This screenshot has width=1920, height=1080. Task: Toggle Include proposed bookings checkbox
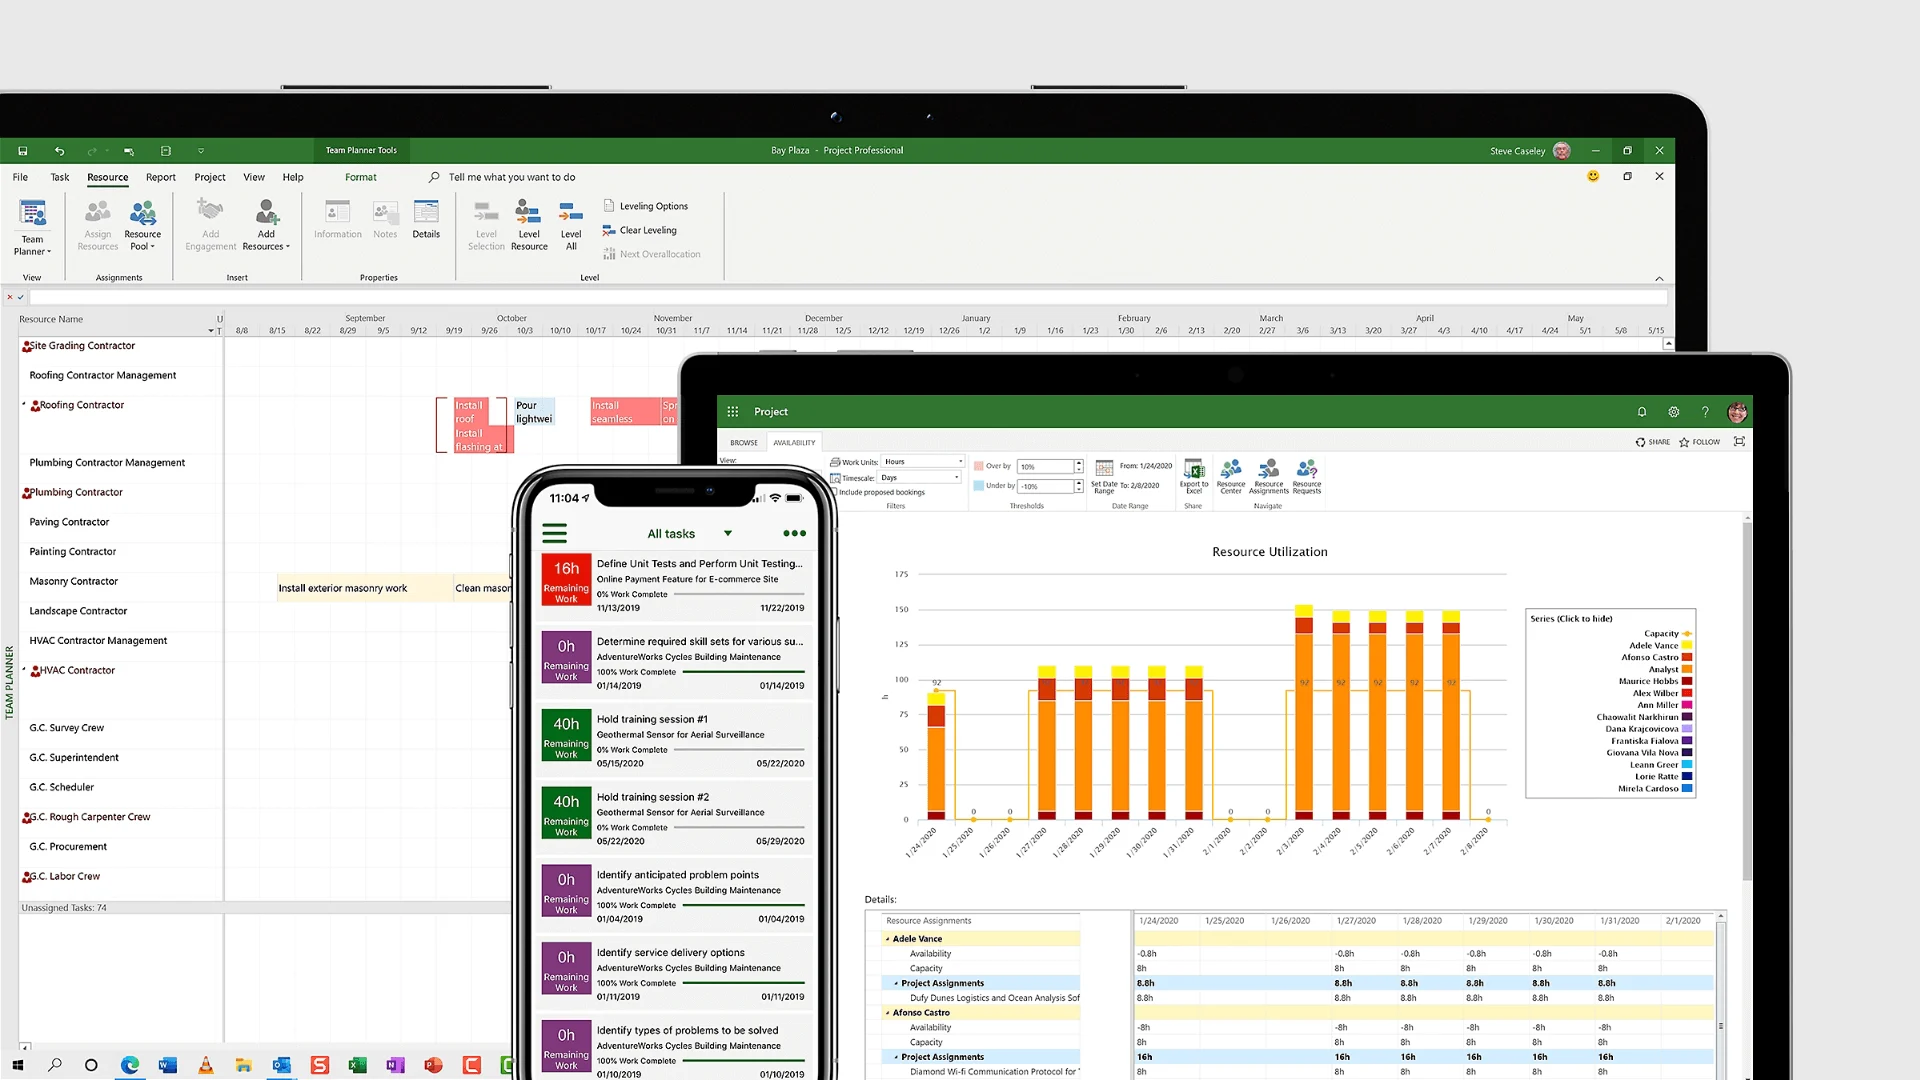click(834, 492)
